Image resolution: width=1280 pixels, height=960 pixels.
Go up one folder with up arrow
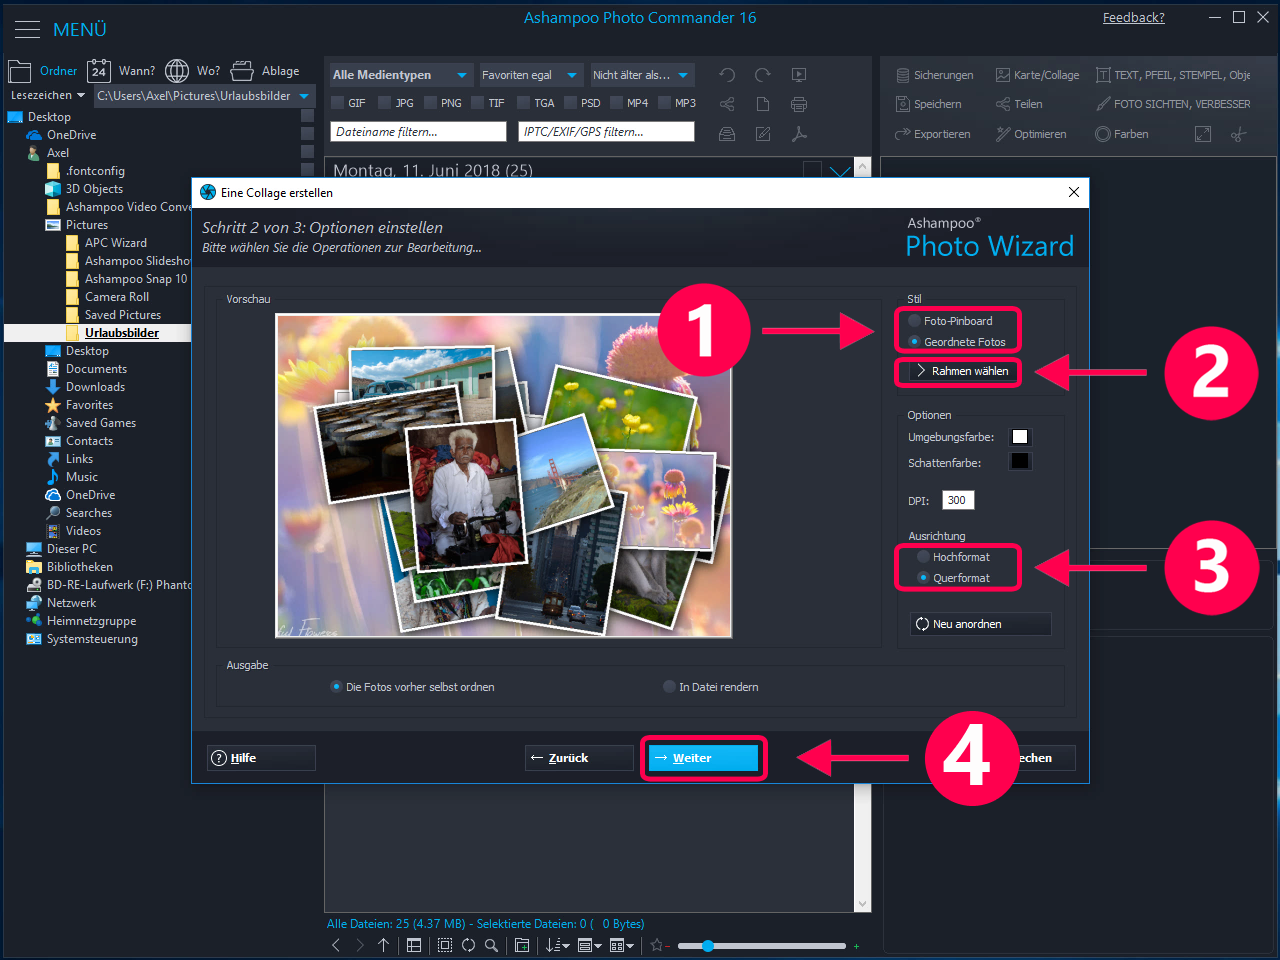(x=383, y=945)
